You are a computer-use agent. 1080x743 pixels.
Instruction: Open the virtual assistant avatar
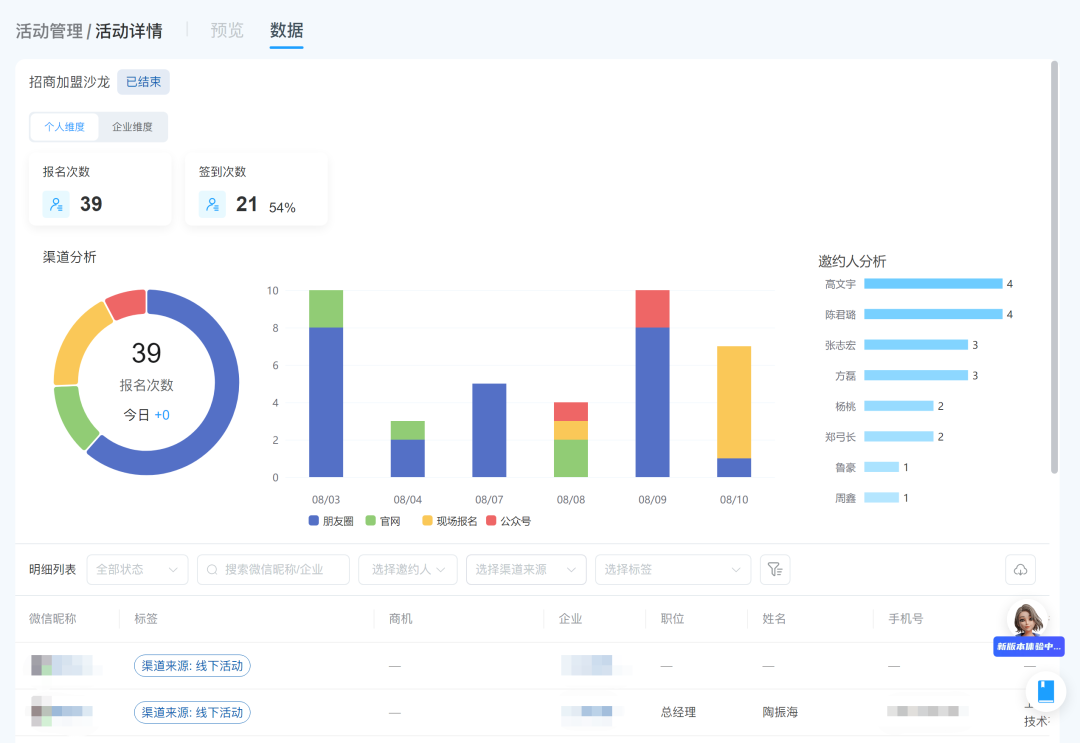pyautogui.click(x=1028, y=620)
